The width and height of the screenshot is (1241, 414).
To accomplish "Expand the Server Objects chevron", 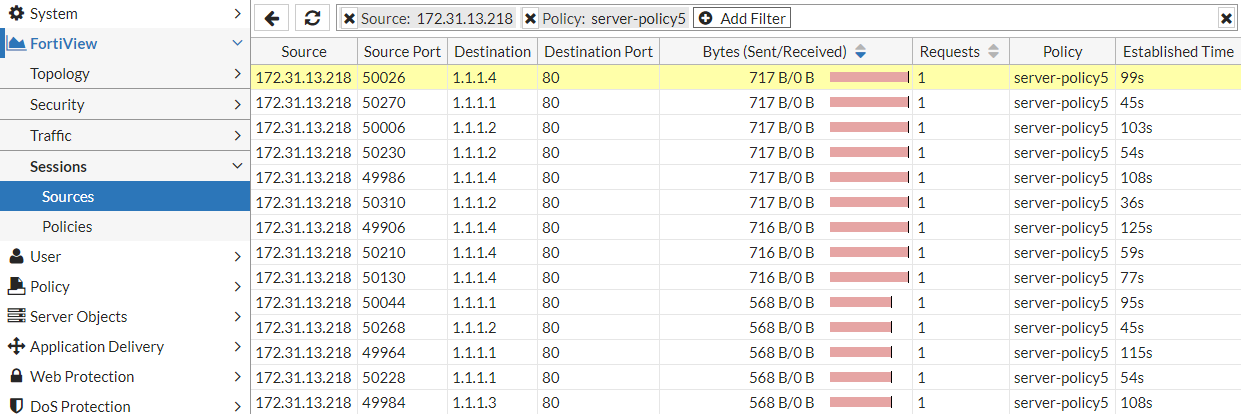I will tap(237, 316).
